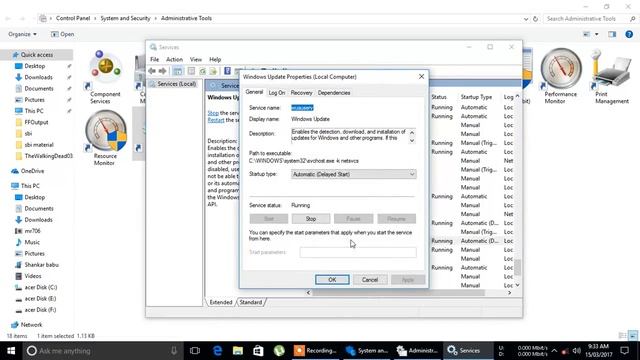Show hidden tray icons chevron
The width and height of the screenshot is (640, 360).
554,351
